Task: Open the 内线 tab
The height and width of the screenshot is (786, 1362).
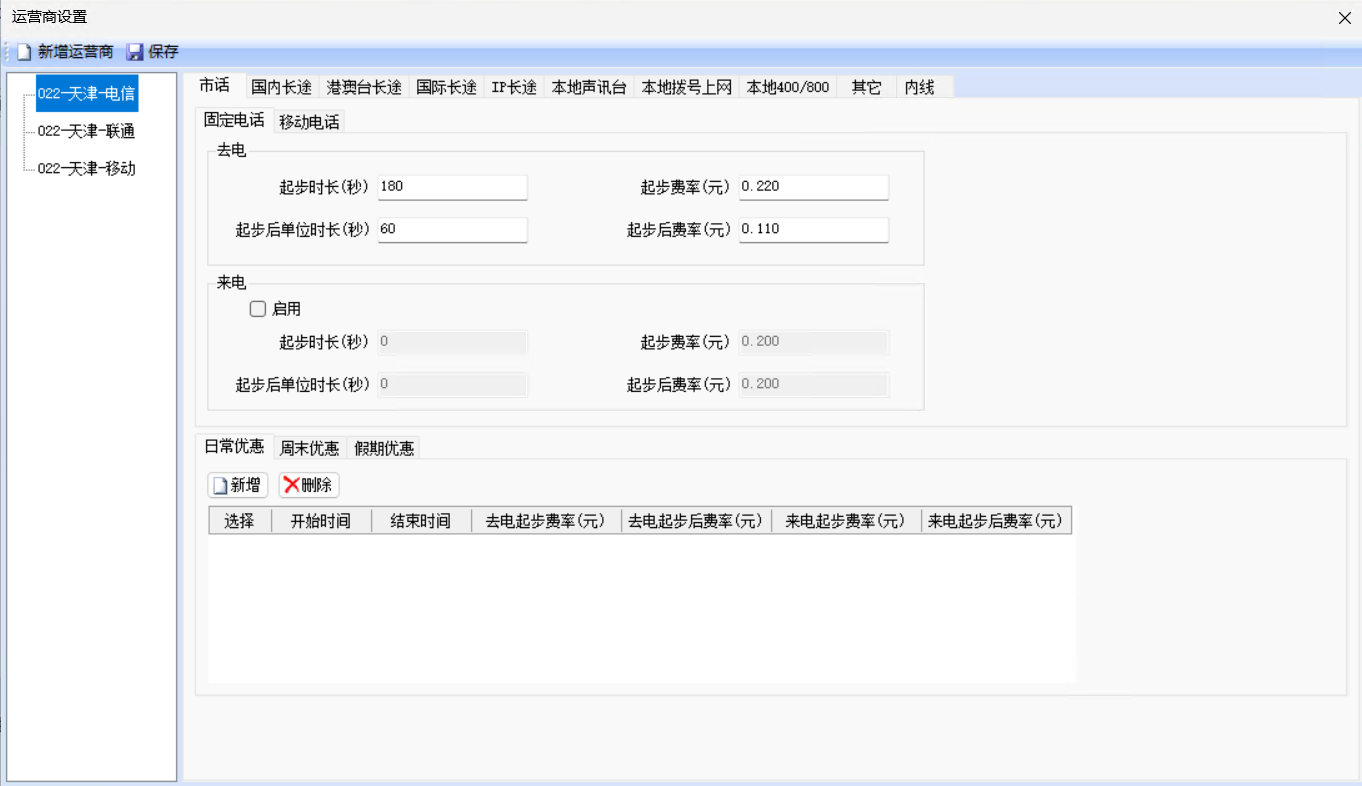Action: coord(919,87)
